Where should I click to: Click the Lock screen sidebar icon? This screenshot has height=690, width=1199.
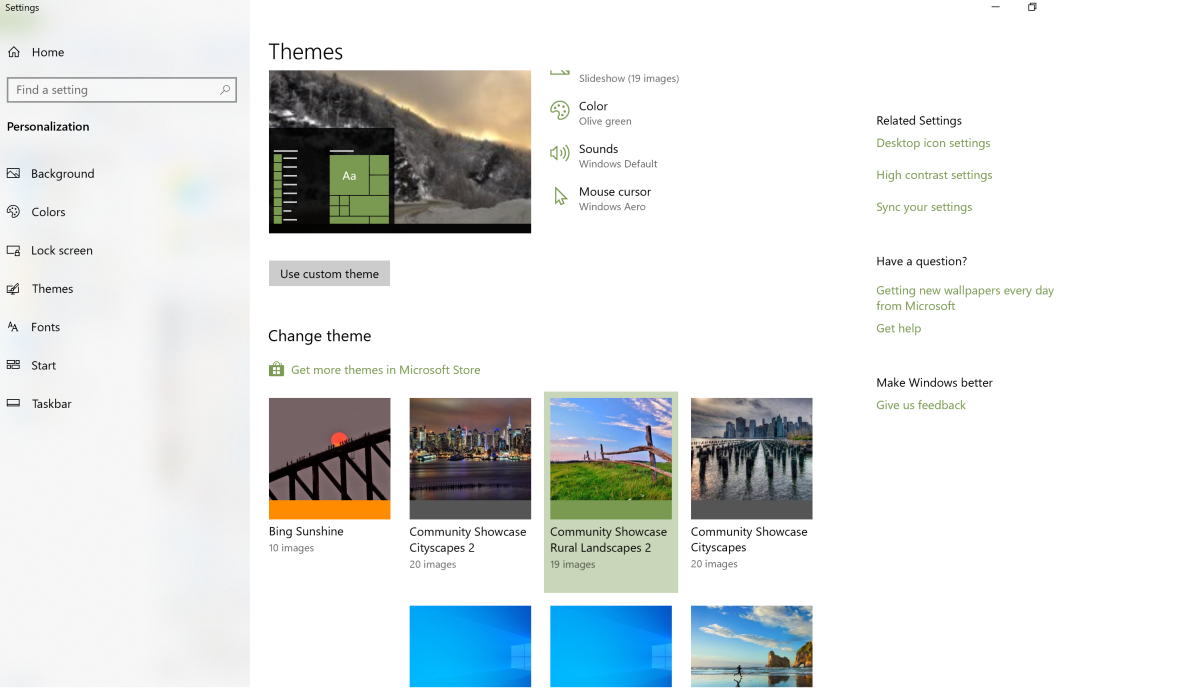coord(14,251)
